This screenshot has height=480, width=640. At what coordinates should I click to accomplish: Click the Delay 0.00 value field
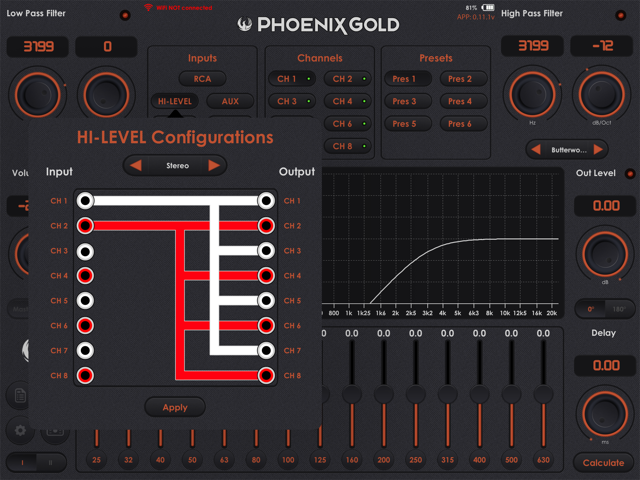tap(606, 365)
